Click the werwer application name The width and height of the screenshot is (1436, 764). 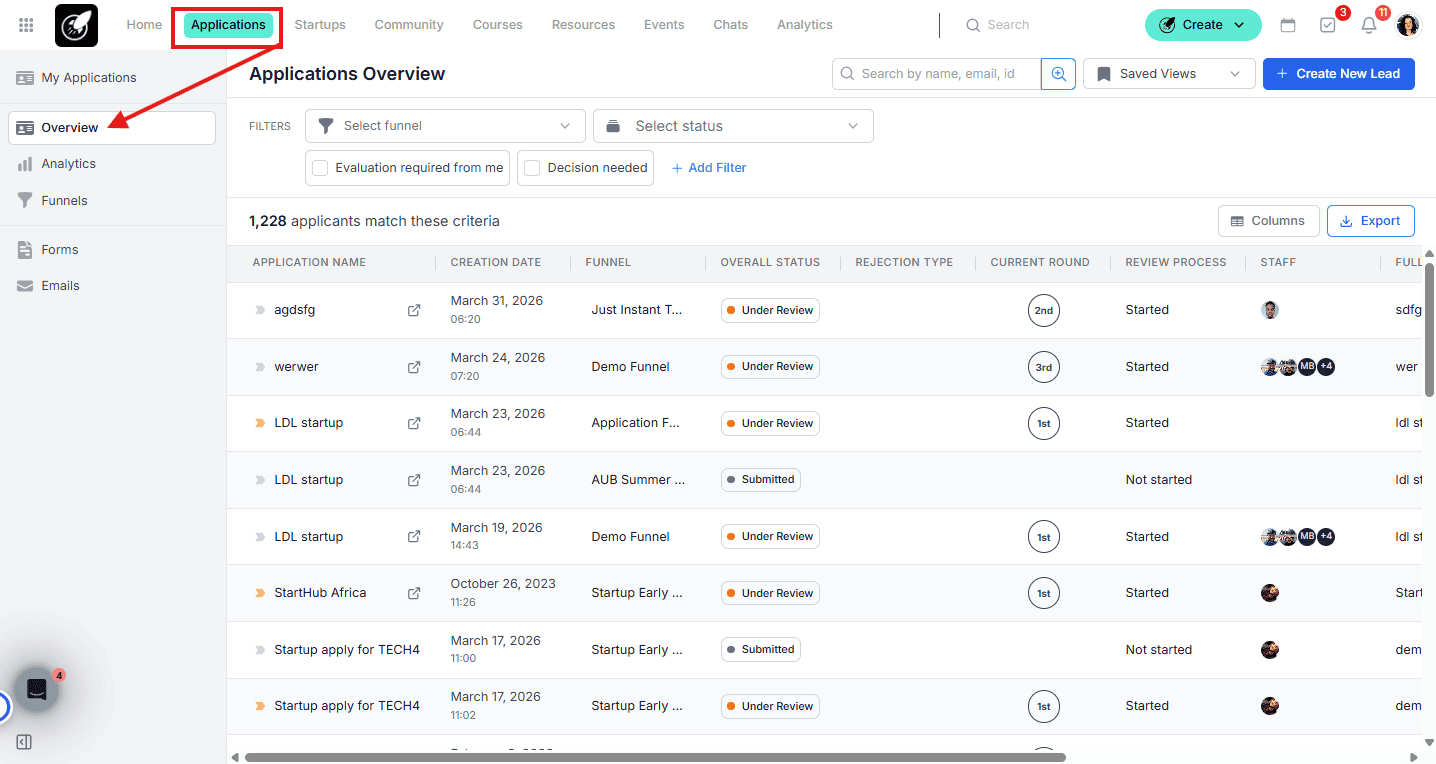click(x=296, y=367)
